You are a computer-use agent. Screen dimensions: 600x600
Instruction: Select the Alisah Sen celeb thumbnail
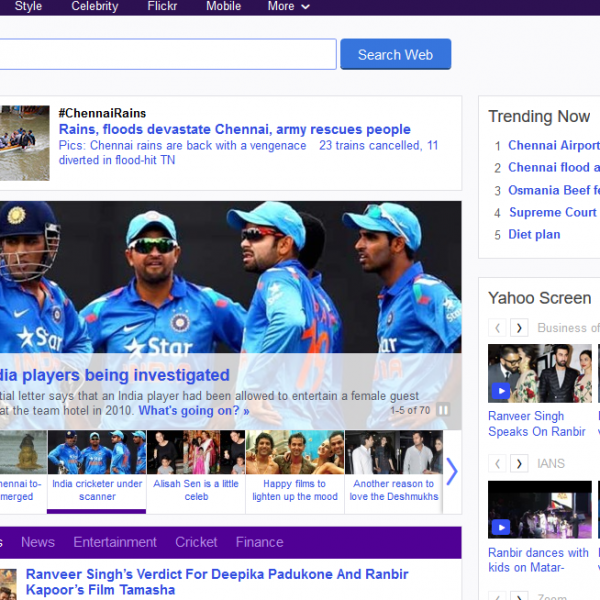click(x=196, y=470)
